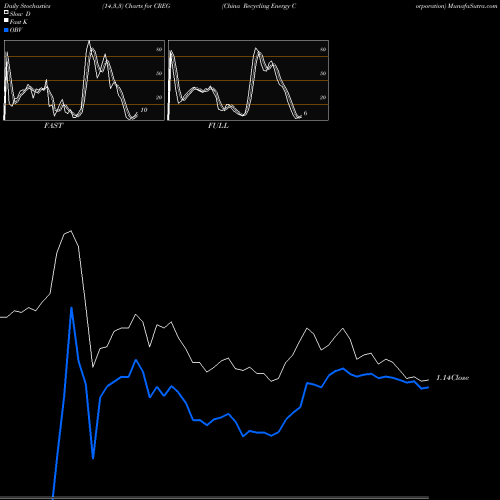The width and height of the screenshot is (500, 500).
Task: Click the Slow D legend swatch
Action: click(x=6, y=13)
